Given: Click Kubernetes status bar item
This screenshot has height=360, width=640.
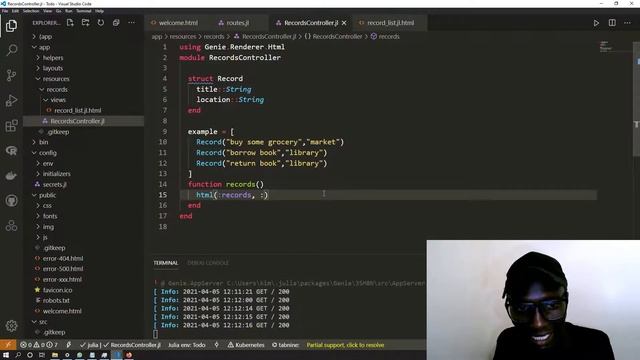Looking at the screenshot, I should 246,345.
